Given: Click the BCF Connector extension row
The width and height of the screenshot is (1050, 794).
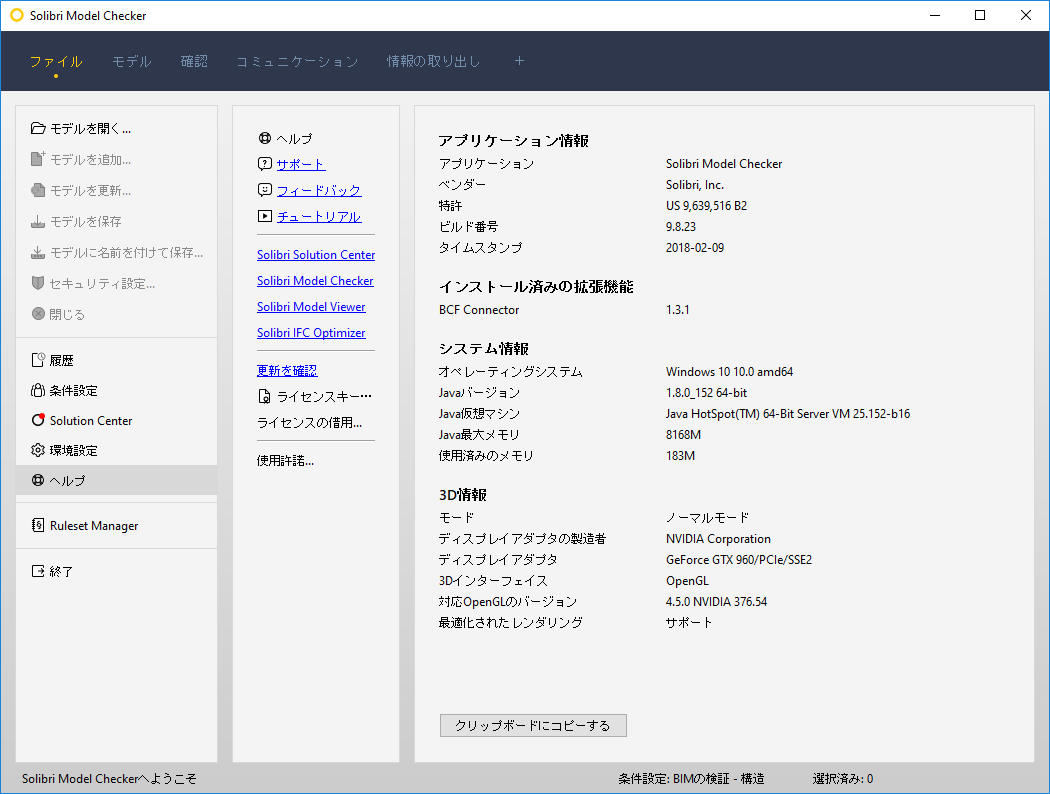Looking at the screenshot, I should tap(564, 309).
